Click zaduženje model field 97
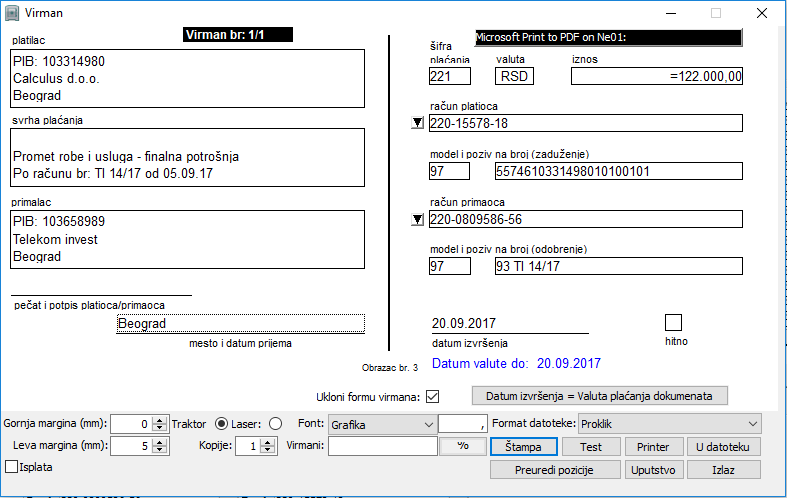Image resolution: width=787 pixels, height=498 pixels. 449,171
